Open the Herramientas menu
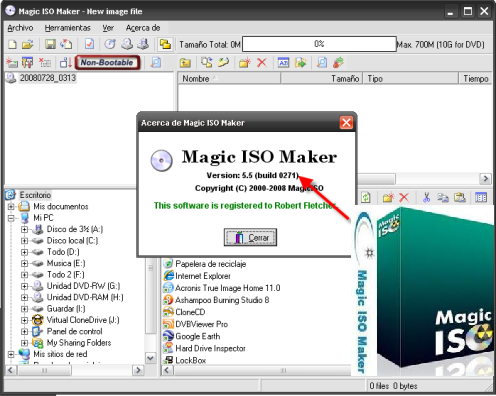This screenshot has height=396, width=496. tap(68, 28)
